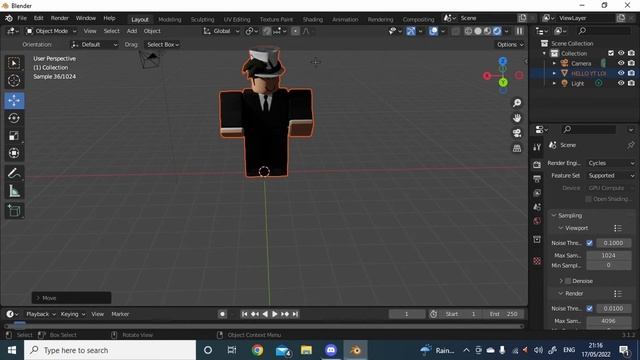Screen dimensions: 640x360
Task: Click the current frame number field
Action: [407, 314]
